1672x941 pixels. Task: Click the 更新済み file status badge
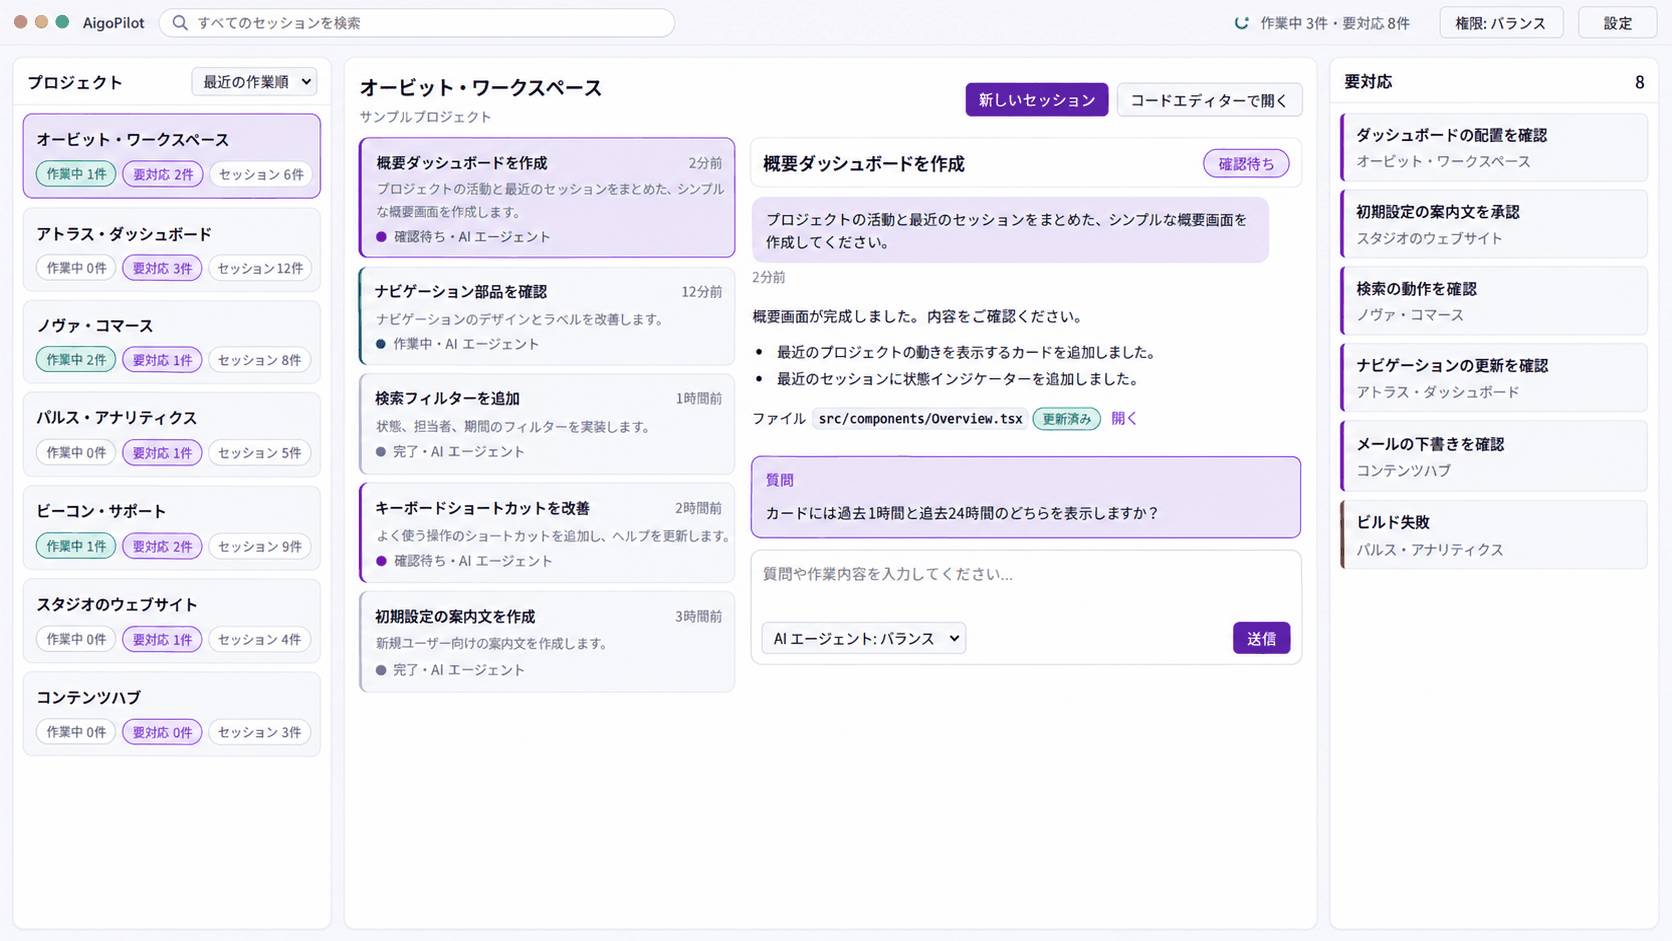click(1066, 419)
